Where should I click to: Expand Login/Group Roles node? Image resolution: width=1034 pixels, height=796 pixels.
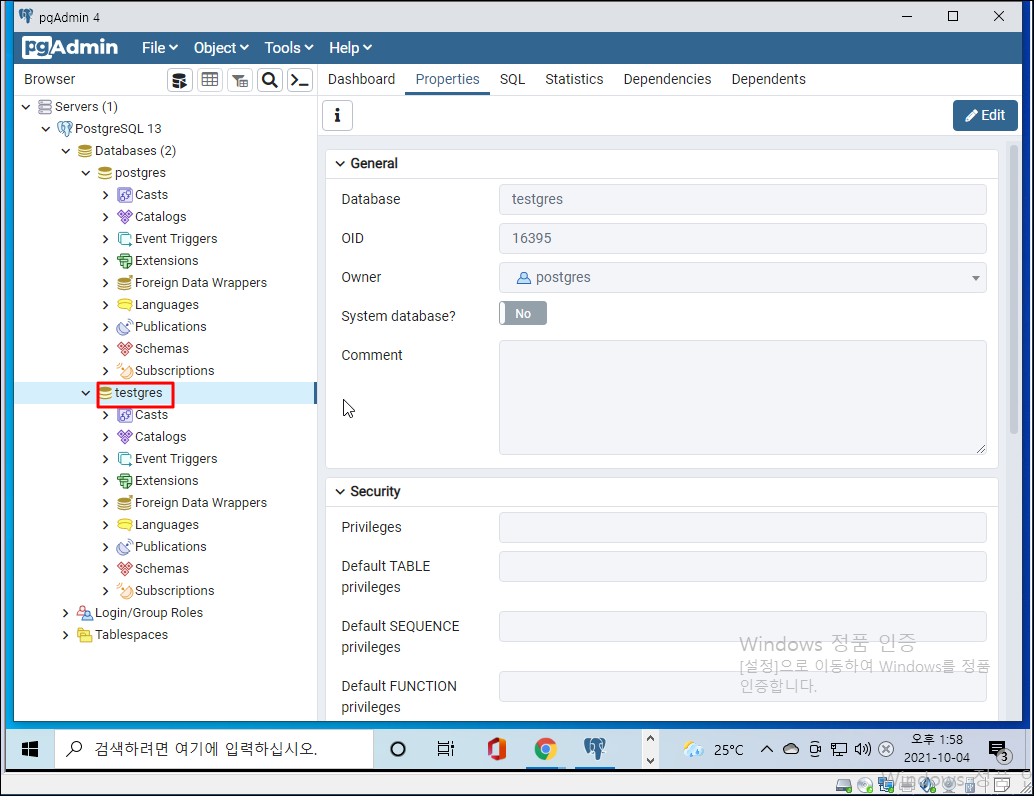[65, 613]
